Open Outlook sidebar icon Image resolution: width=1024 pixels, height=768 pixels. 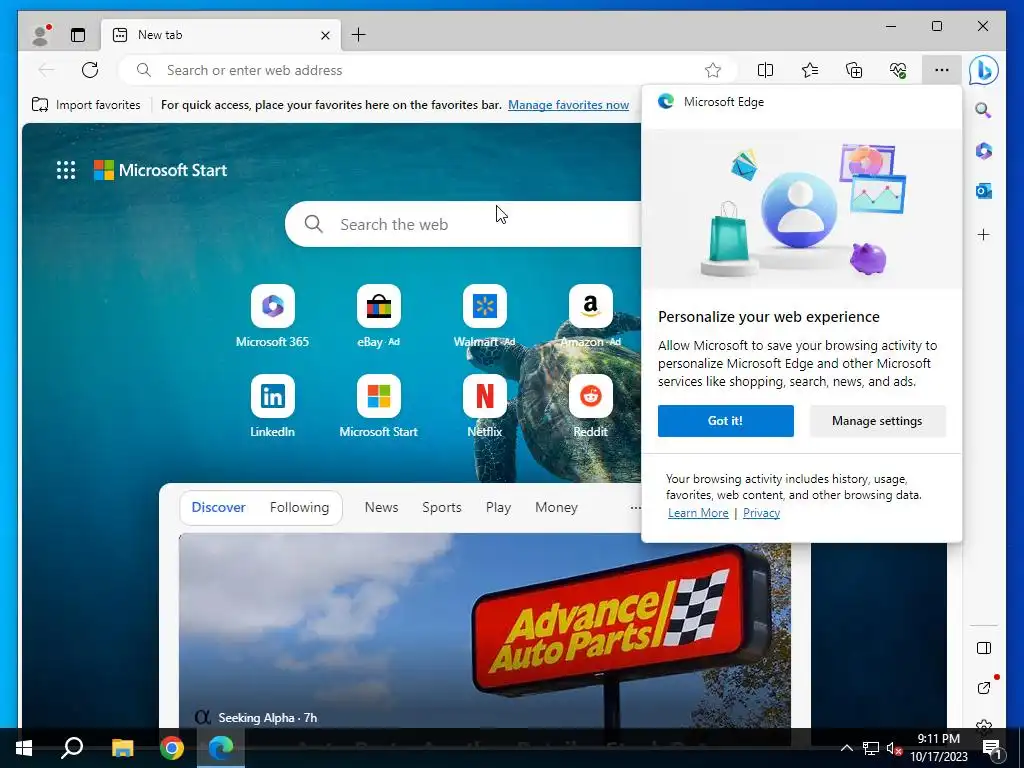click(984, 191)
